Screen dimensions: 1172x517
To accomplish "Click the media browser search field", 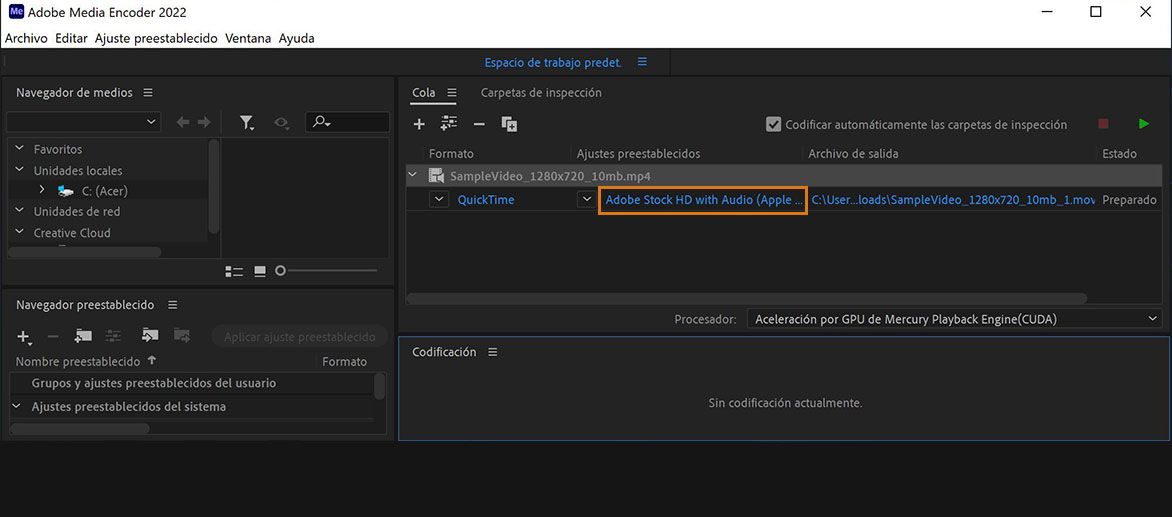I will click(348, 122).
